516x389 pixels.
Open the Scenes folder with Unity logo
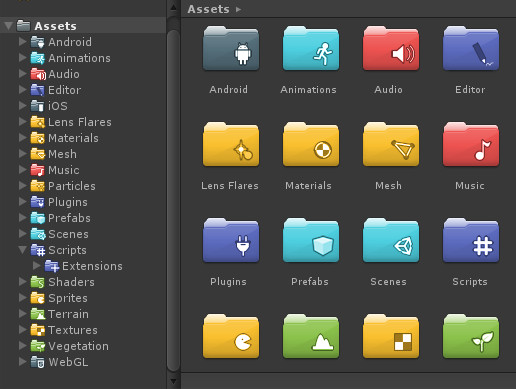point(391,241)
